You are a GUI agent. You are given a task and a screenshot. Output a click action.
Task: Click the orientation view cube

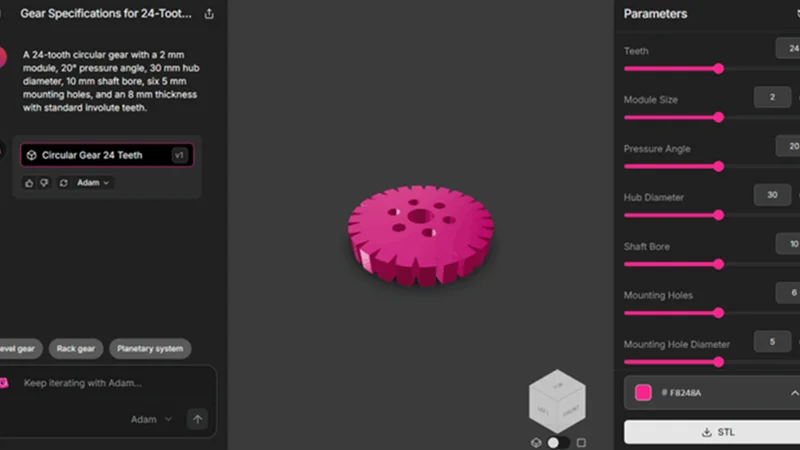tap(557, 401)
